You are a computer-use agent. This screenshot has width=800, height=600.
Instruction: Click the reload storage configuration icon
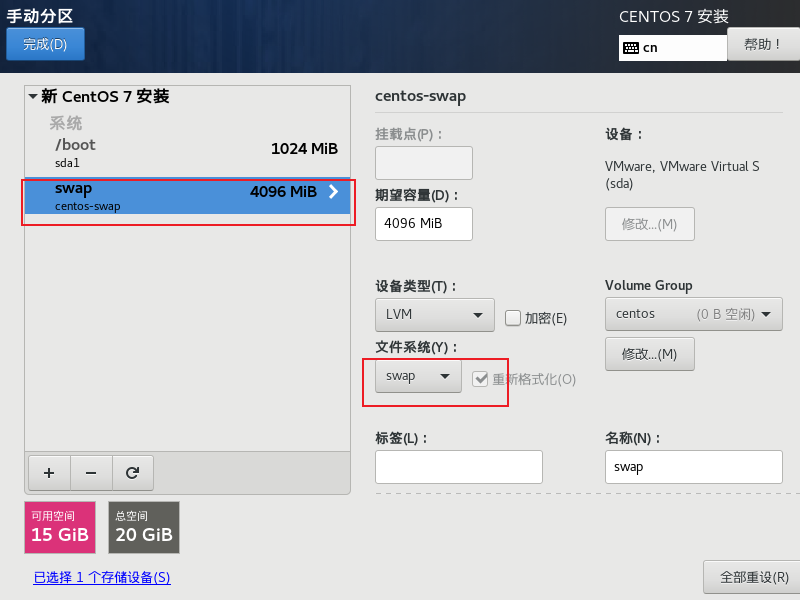point(133,473)
